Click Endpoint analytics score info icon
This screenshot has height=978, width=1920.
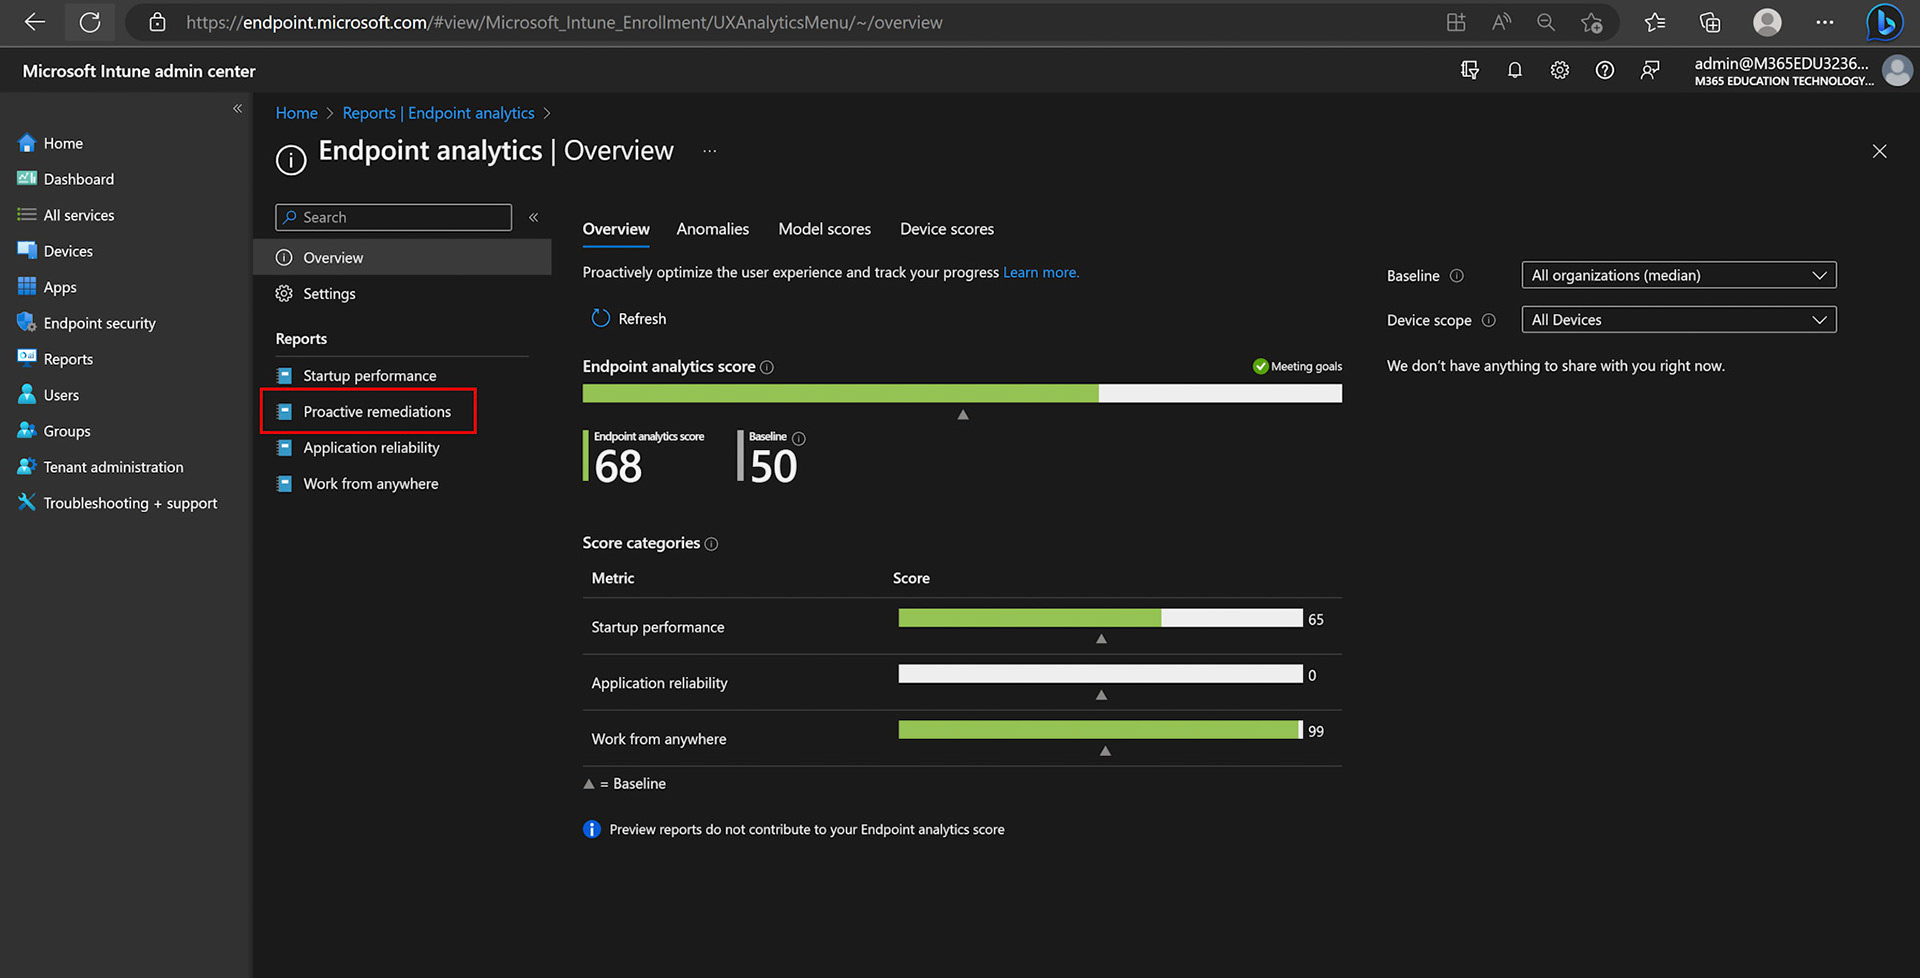[x=767, y=367]
